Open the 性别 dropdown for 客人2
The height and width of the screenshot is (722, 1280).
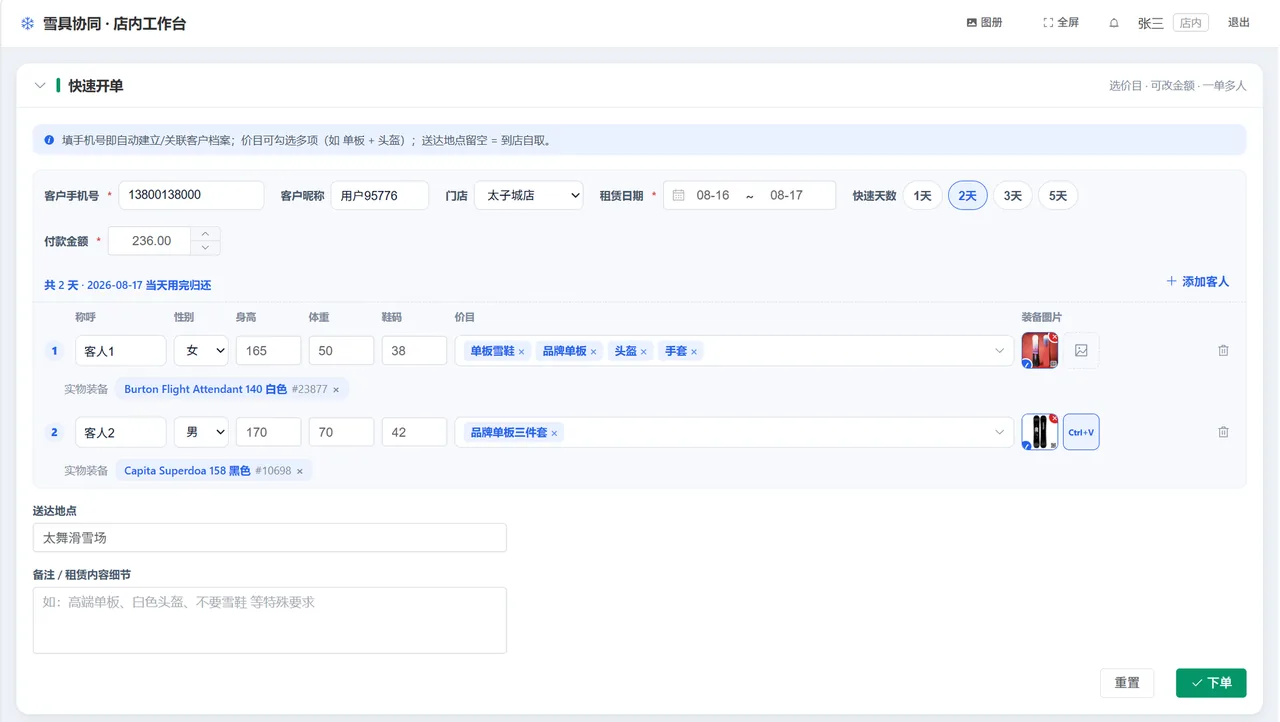[x=201, y=432]
